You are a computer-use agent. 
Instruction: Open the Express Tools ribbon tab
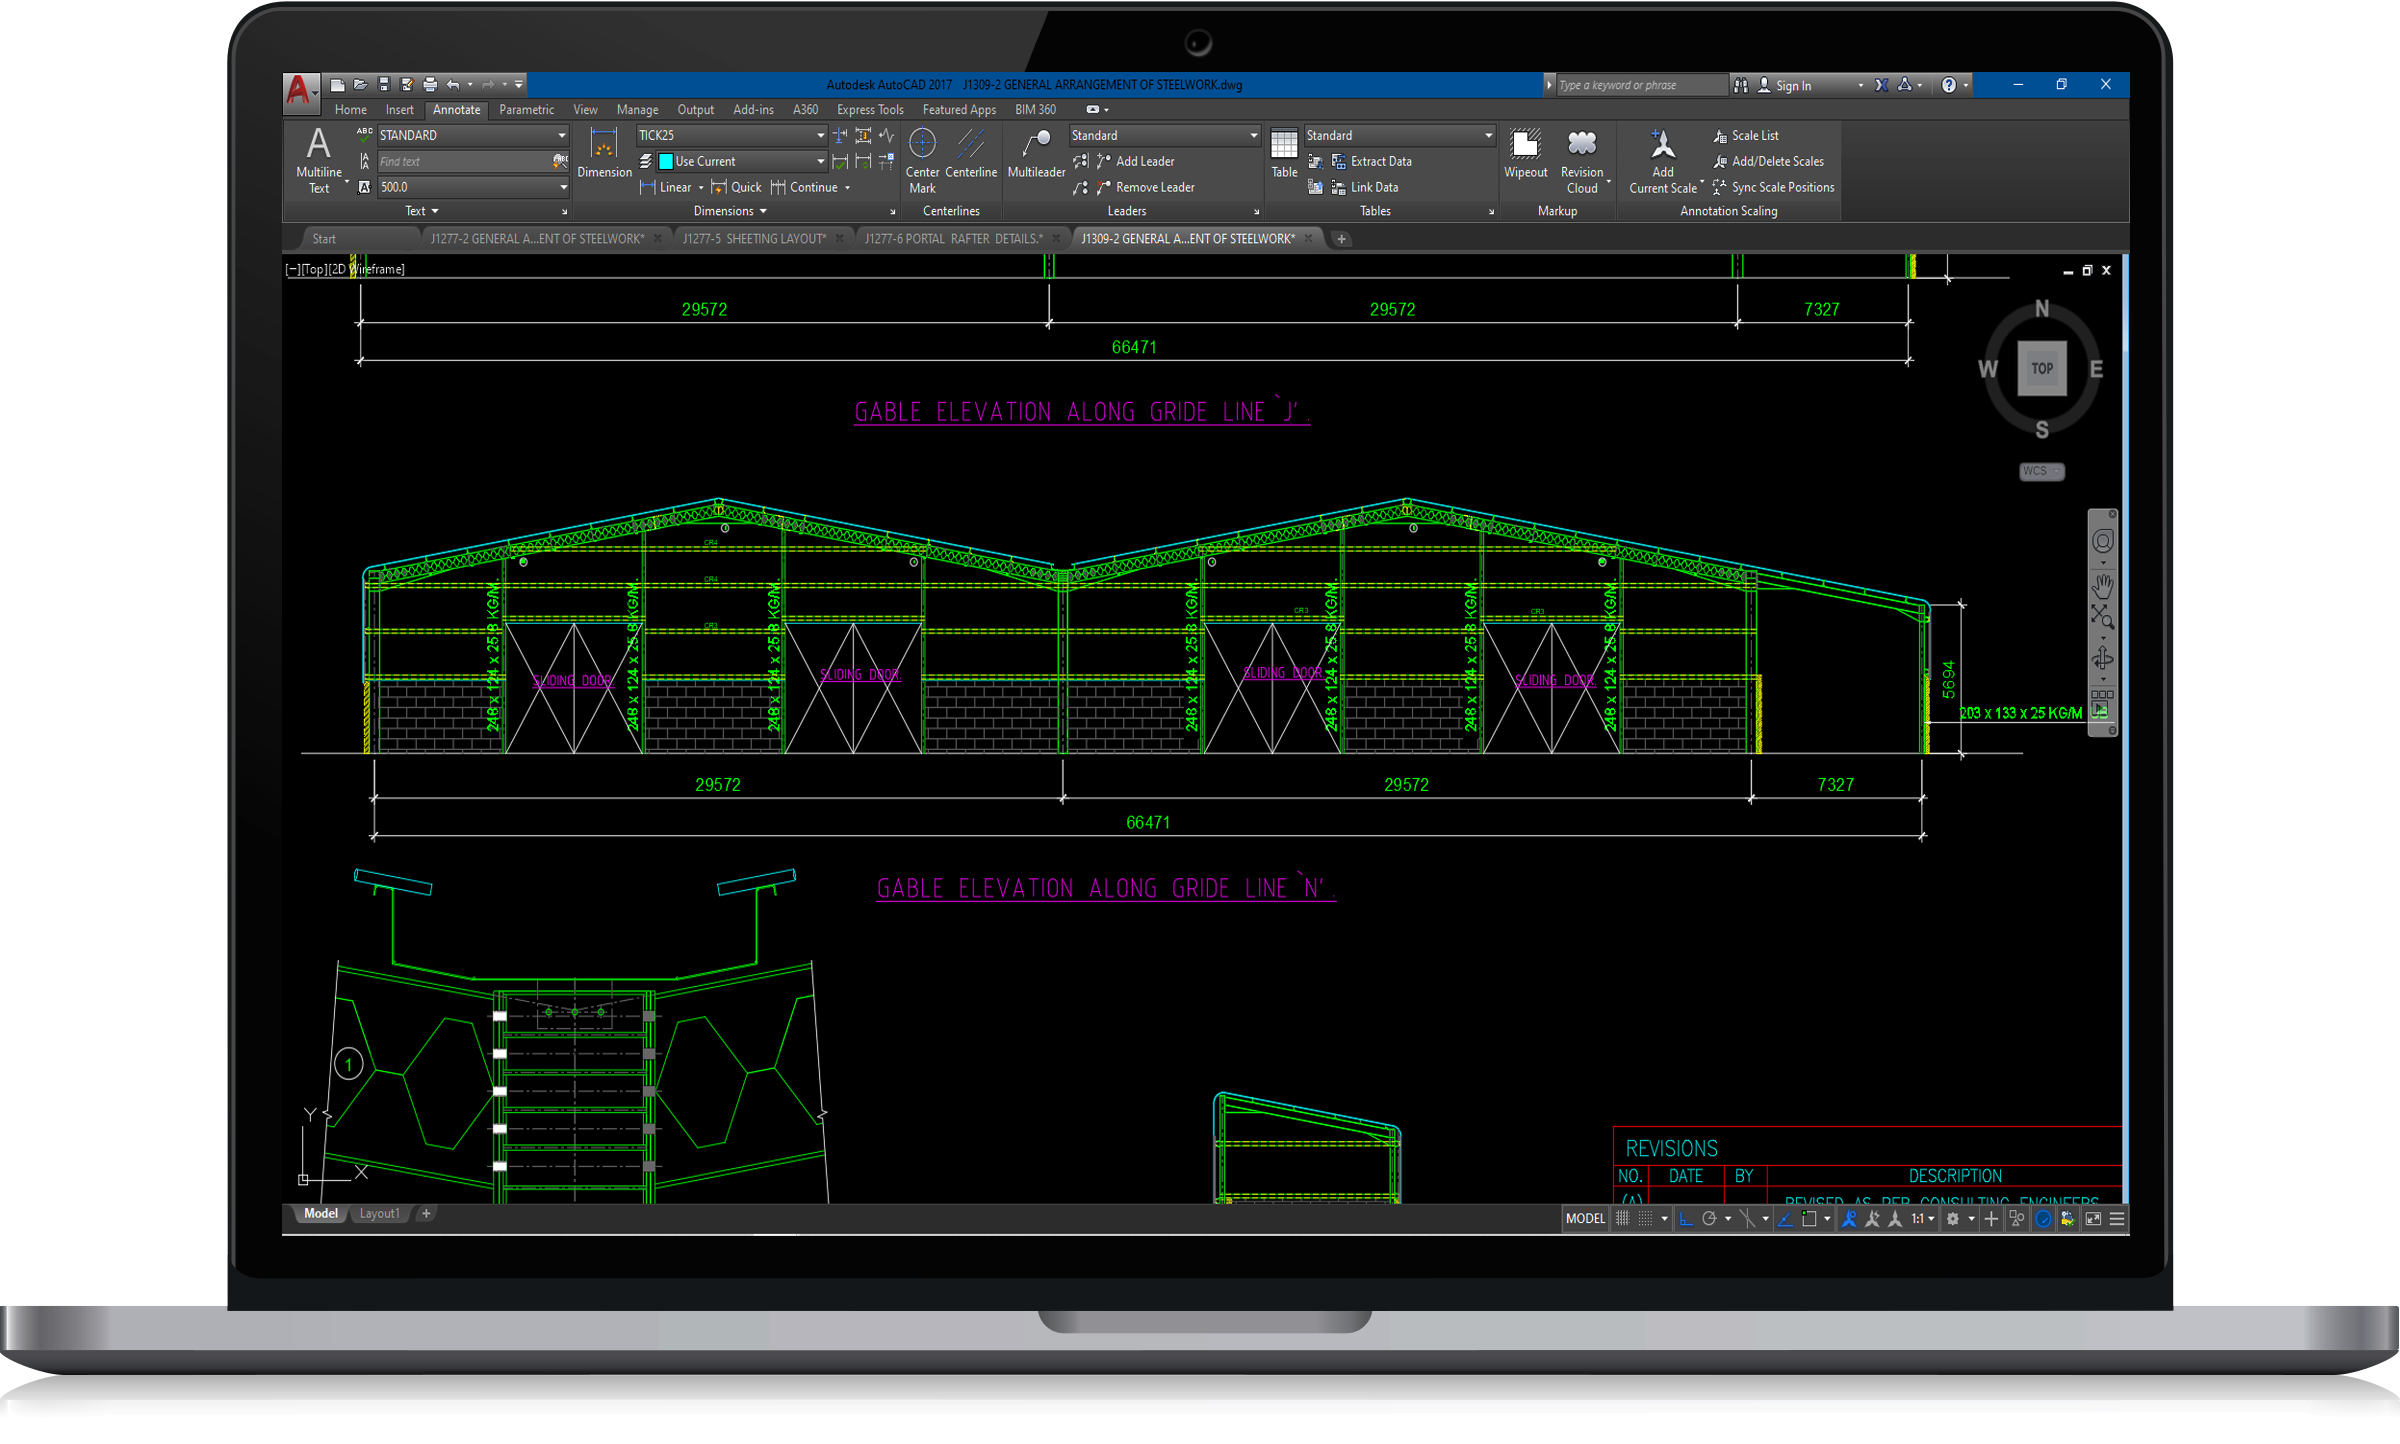(869, 110)
